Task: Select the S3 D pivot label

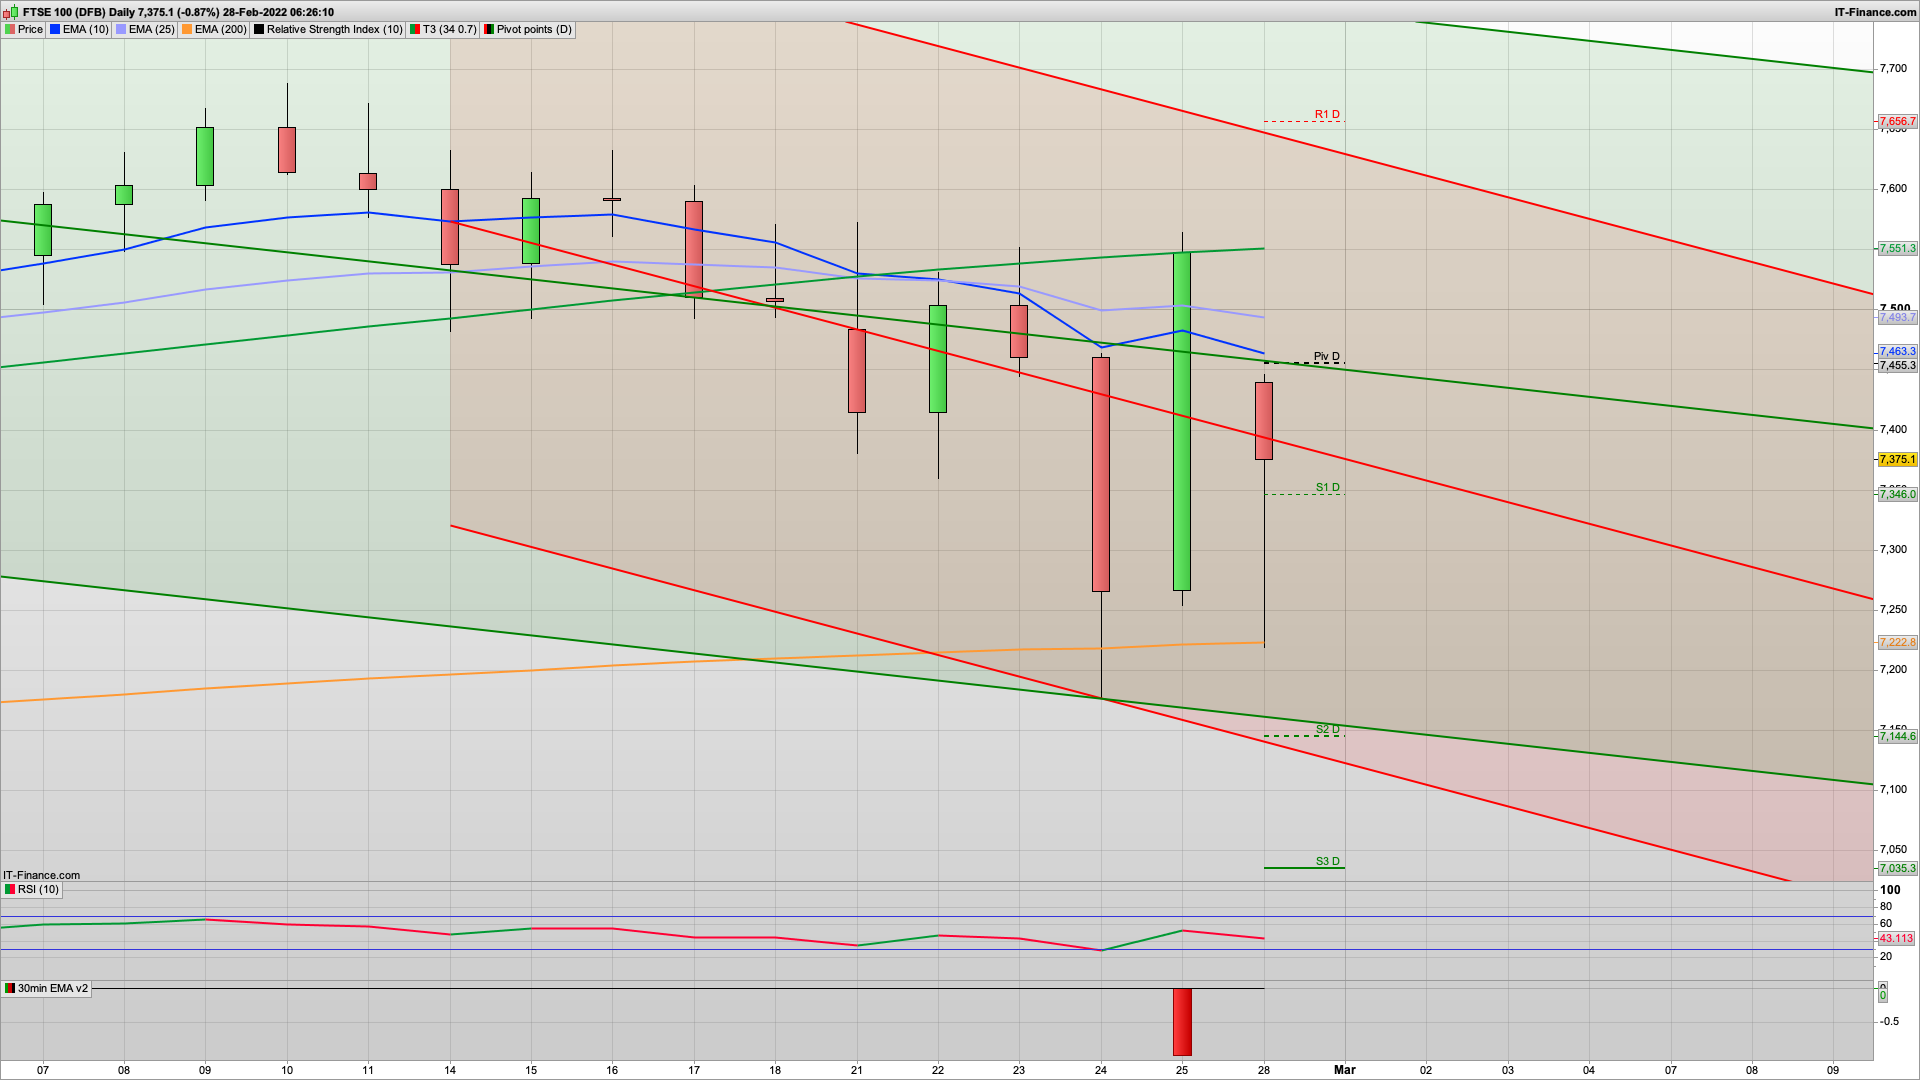Action: click(x=1327, y=861)
